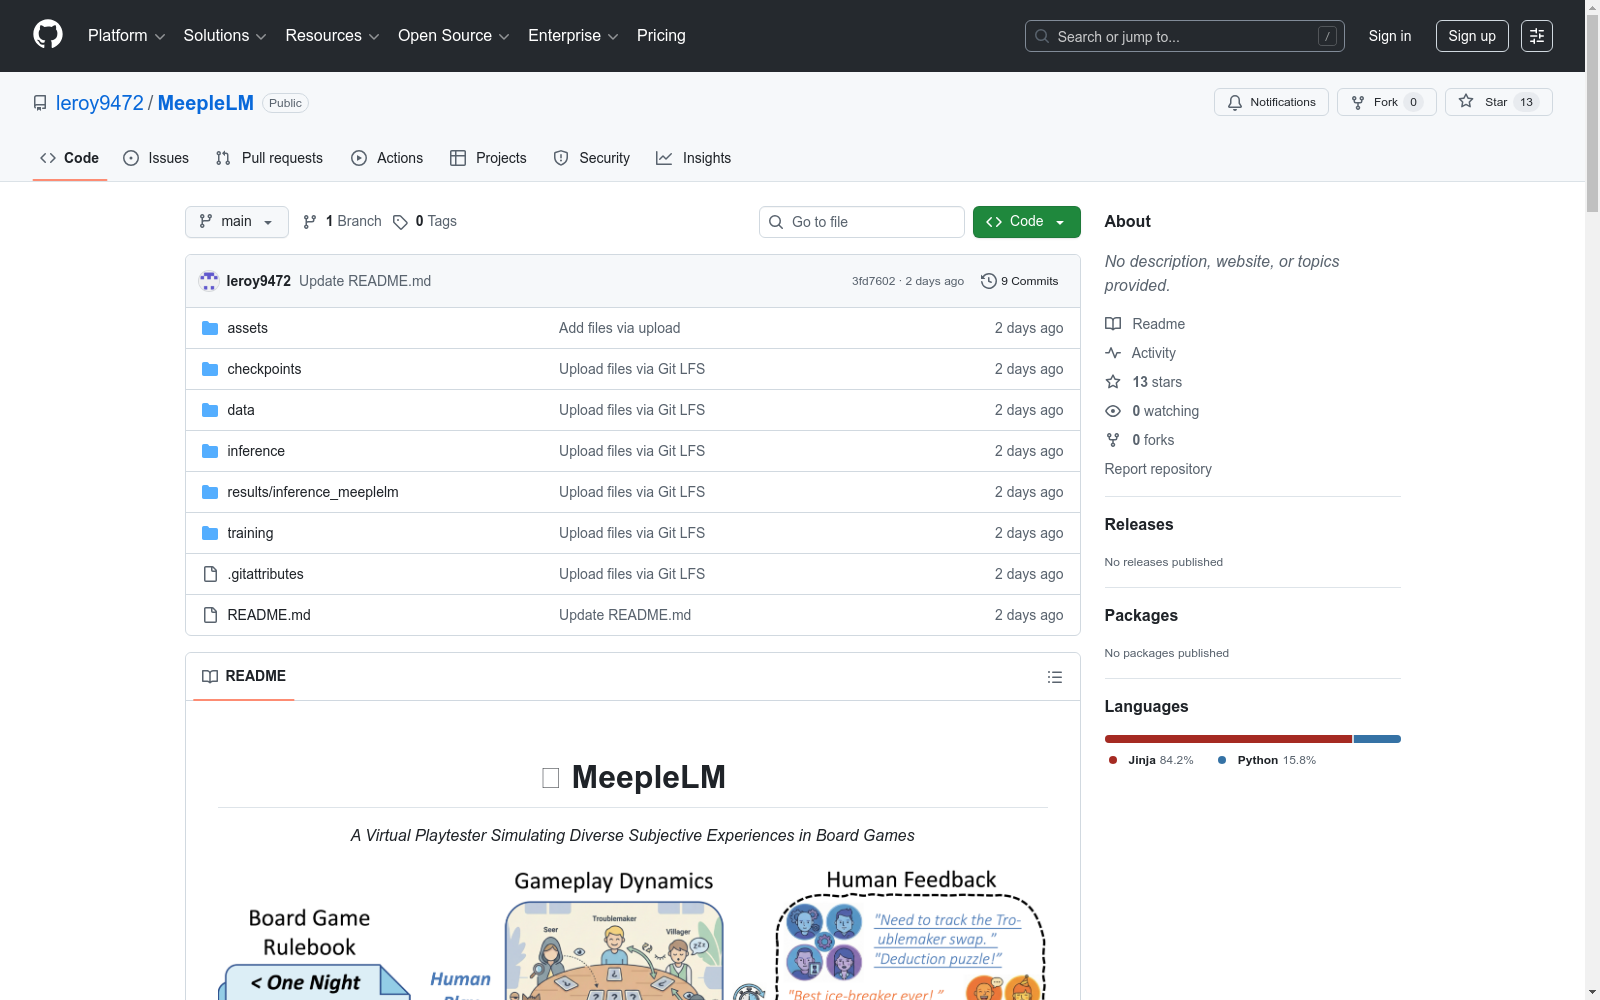Expand the Open Source menu

(x=454, y=36)
